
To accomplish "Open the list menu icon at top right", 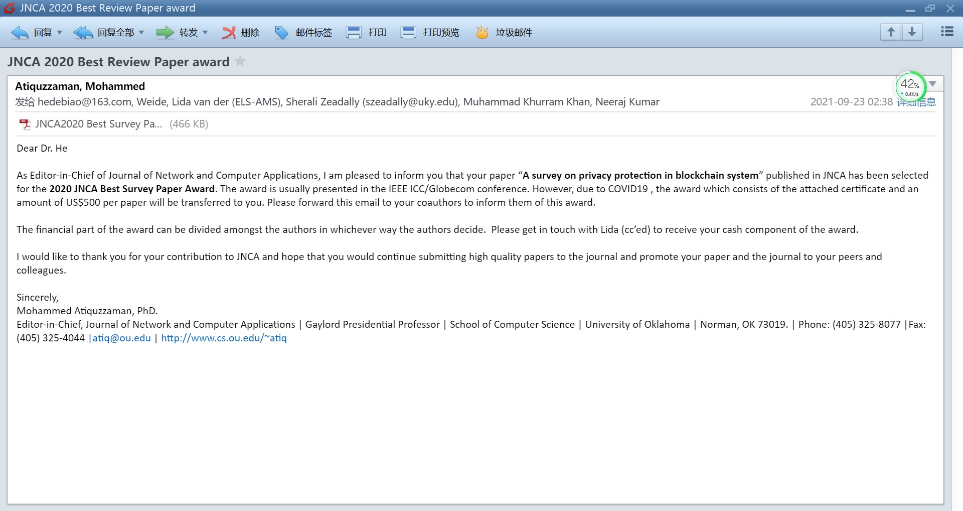I will pos(947,32).
